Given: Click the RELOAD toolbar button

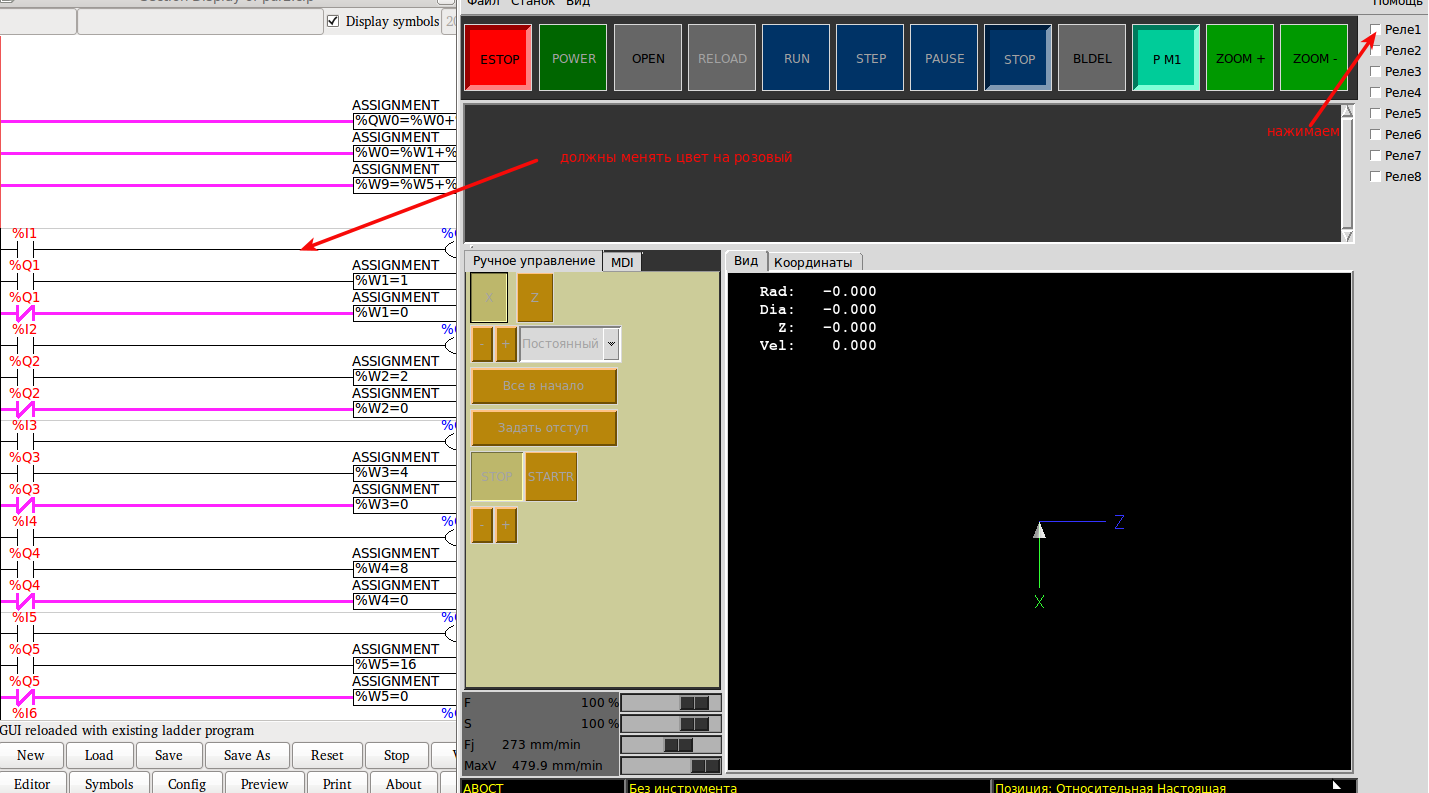Looking at the screenshot, I should [722, 59].
